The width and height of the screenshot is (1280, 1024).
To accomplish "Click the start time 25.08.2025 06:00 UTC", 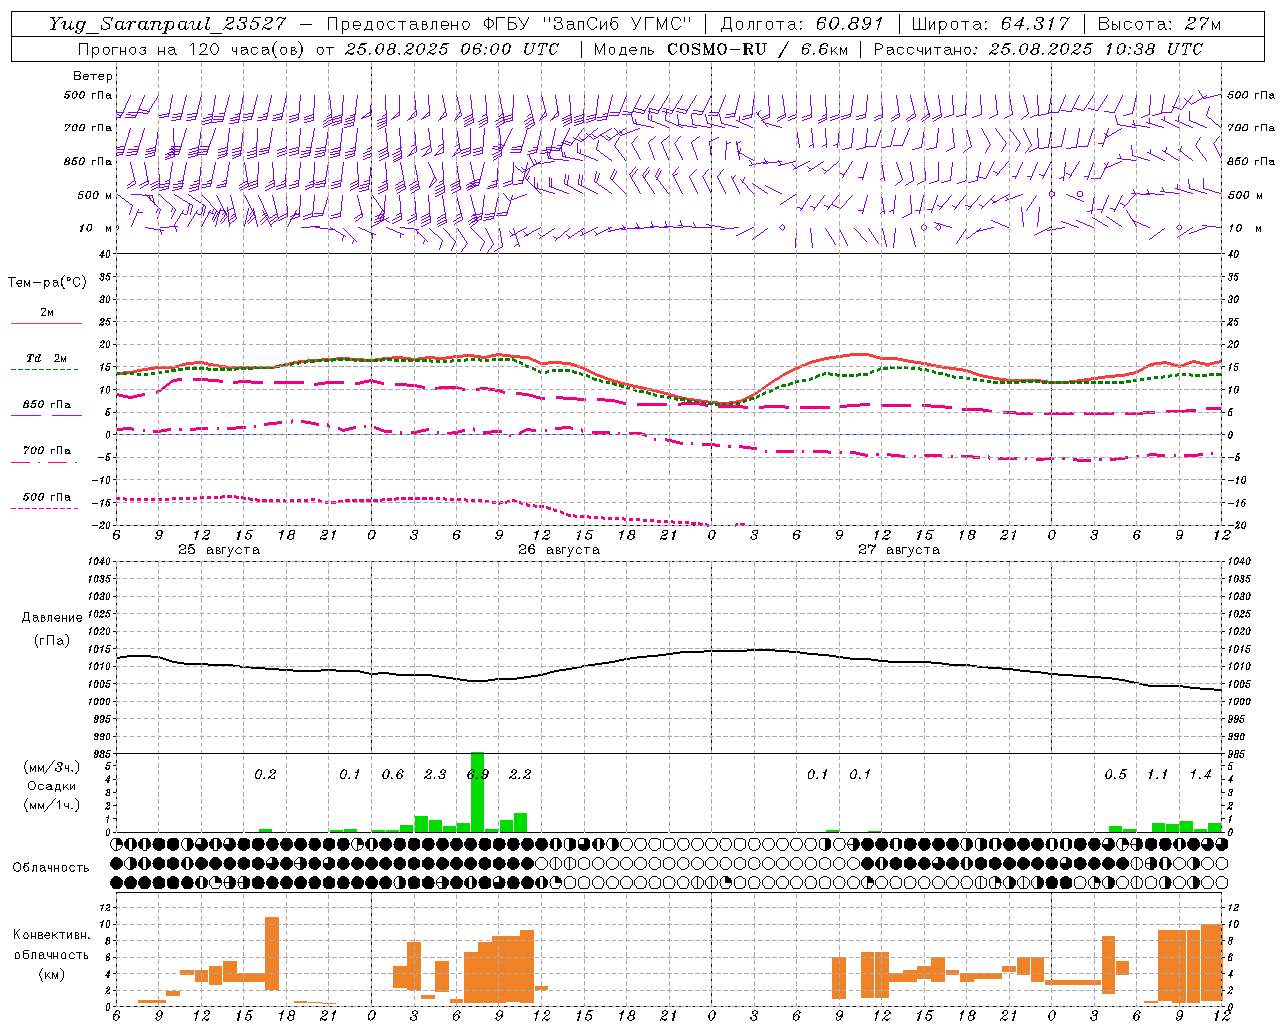I will click(451, 49).
